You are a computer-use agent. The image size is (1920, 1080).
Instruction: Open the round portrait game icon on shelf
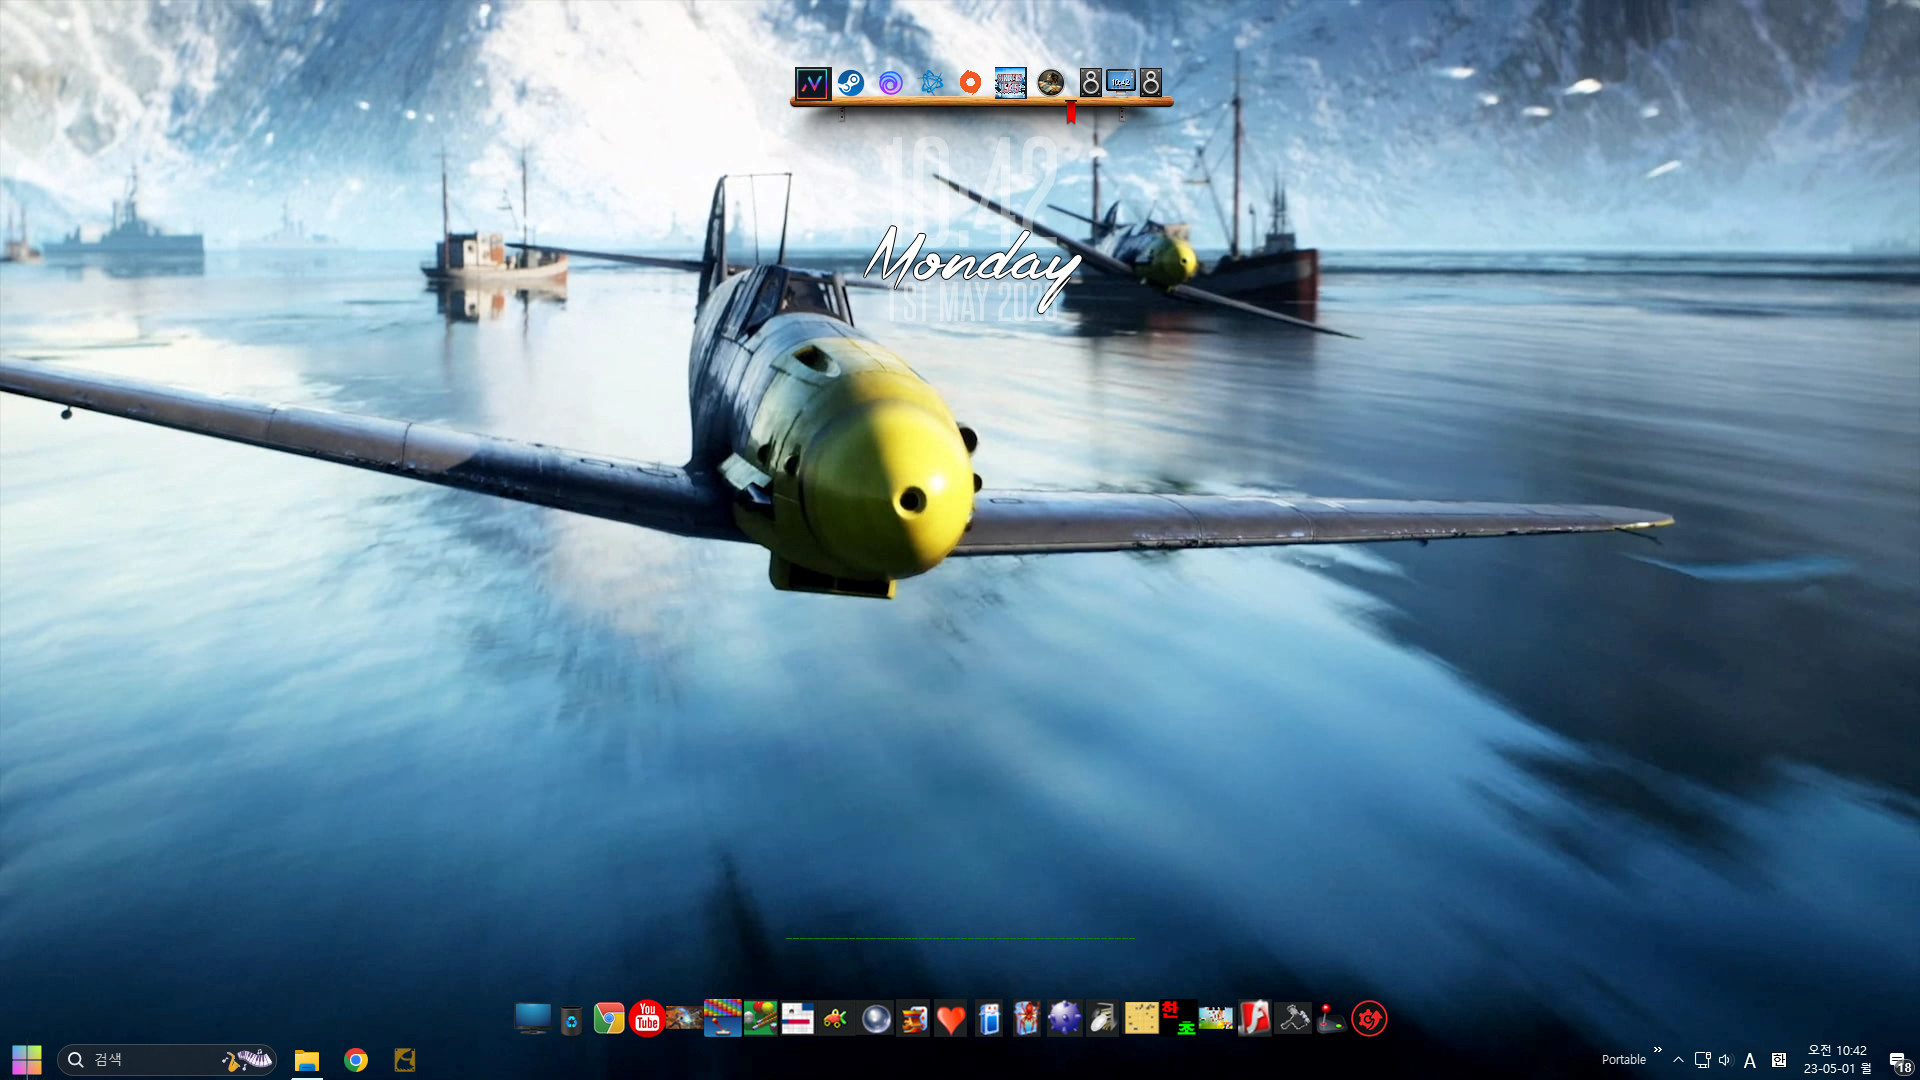[x=1050, y=83]
